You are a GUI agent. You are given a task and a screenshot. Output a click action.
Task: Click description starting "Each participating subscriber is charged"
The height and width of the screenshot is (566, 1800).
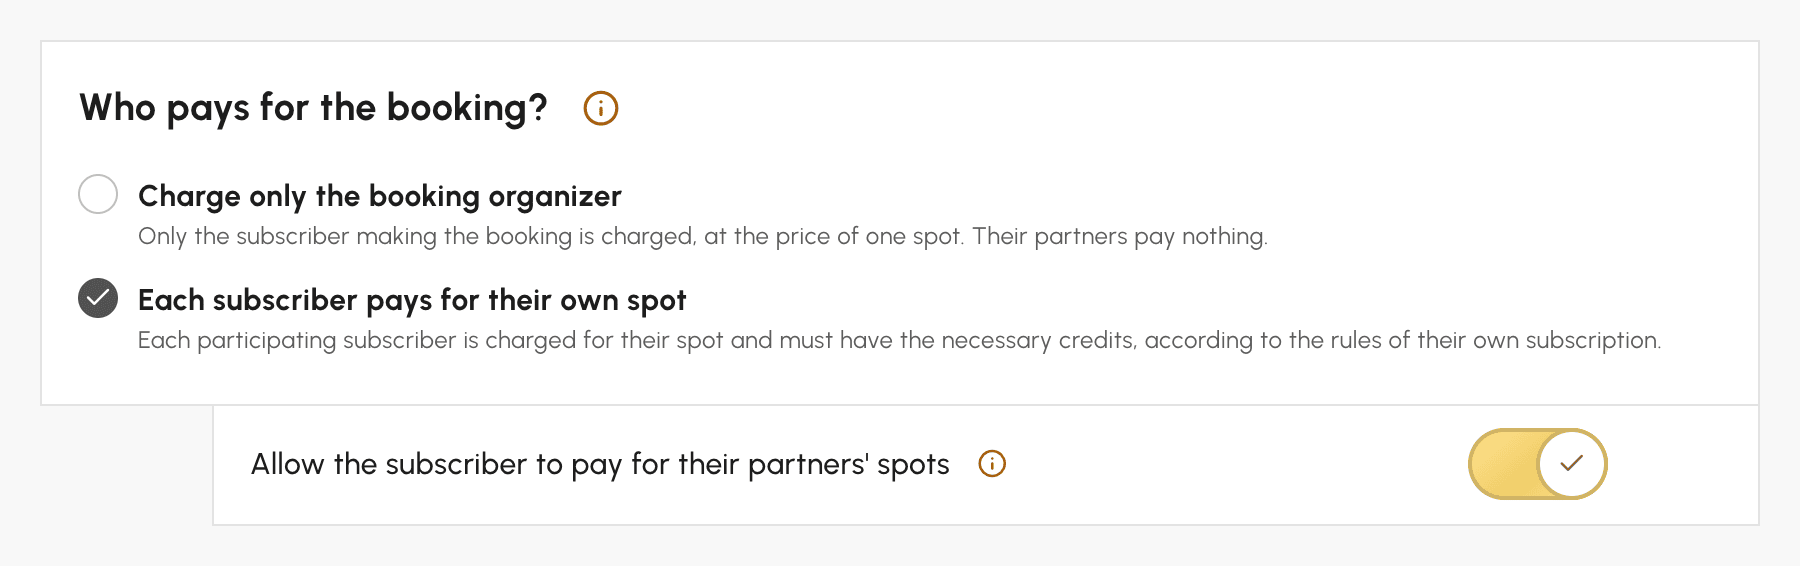899,340
